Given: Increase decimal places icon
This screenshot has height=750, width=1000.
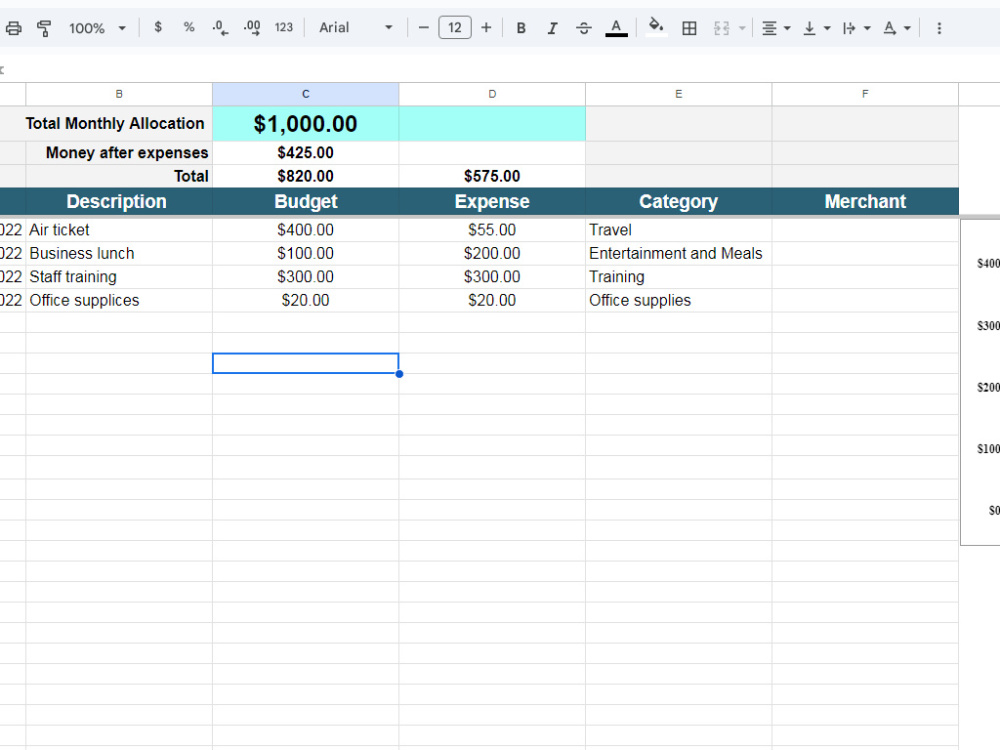Looking at the screenshot, I should click(x=252, y=27).
